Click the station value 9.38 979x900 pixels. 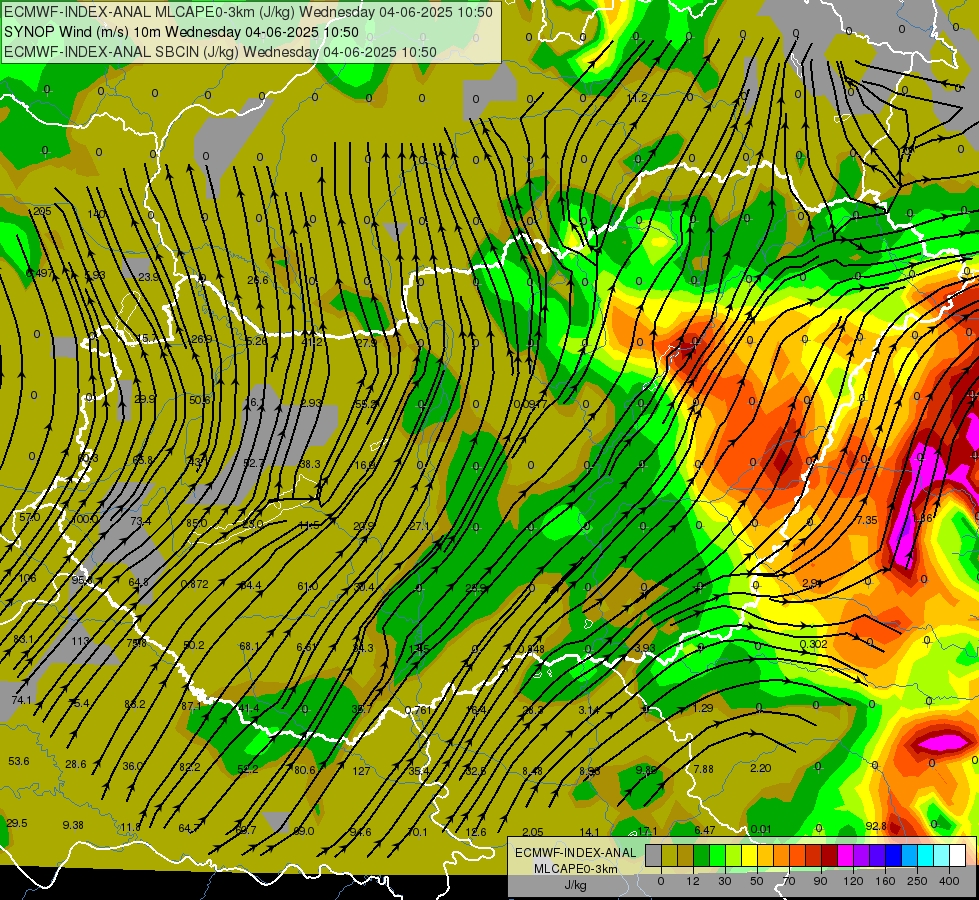(x=73, y=825)
